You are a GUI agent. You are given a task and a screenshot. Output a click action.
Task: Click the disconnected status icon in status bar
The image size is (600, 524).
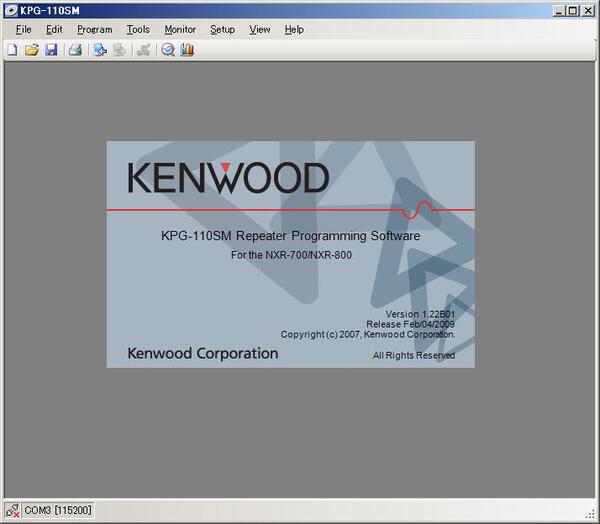coord(12,510)
